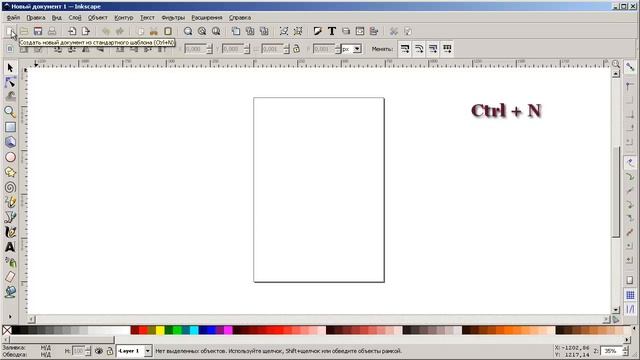Open the Layer 1 dropdown in status bar
The width and height of the screenshot is (640, 360).
pos(134,351)
